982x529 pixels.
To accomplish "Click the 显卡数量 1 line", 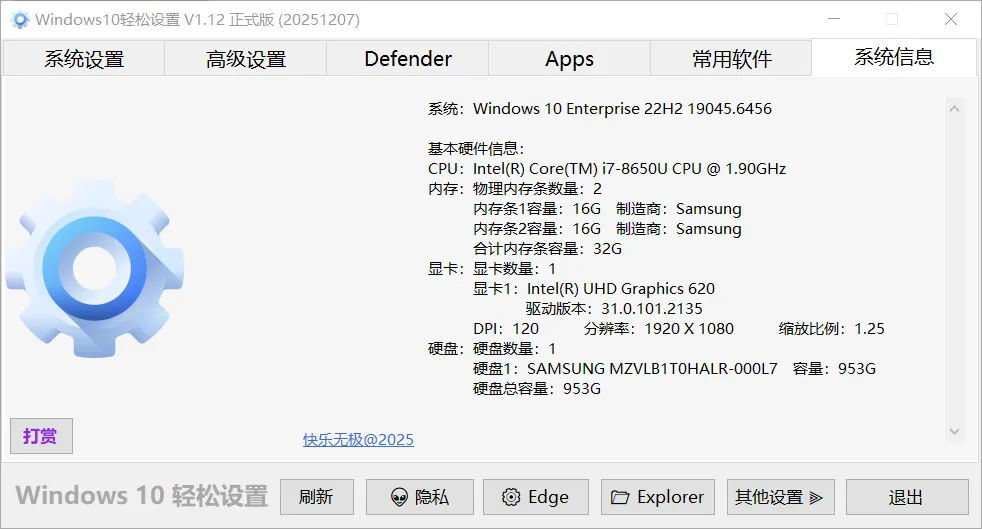I will click(514, 269).
